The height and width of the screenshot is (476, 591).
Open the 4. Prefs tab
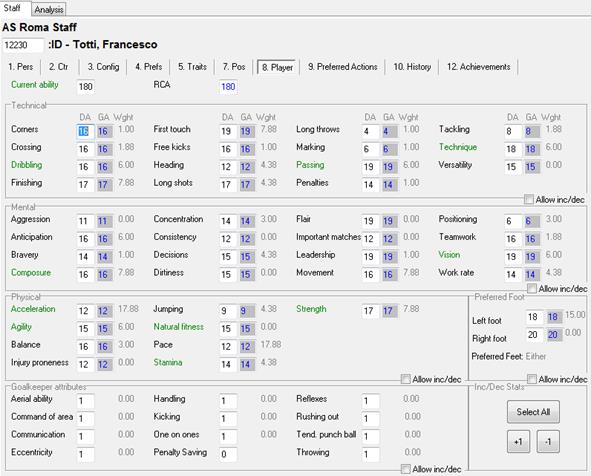149,67
